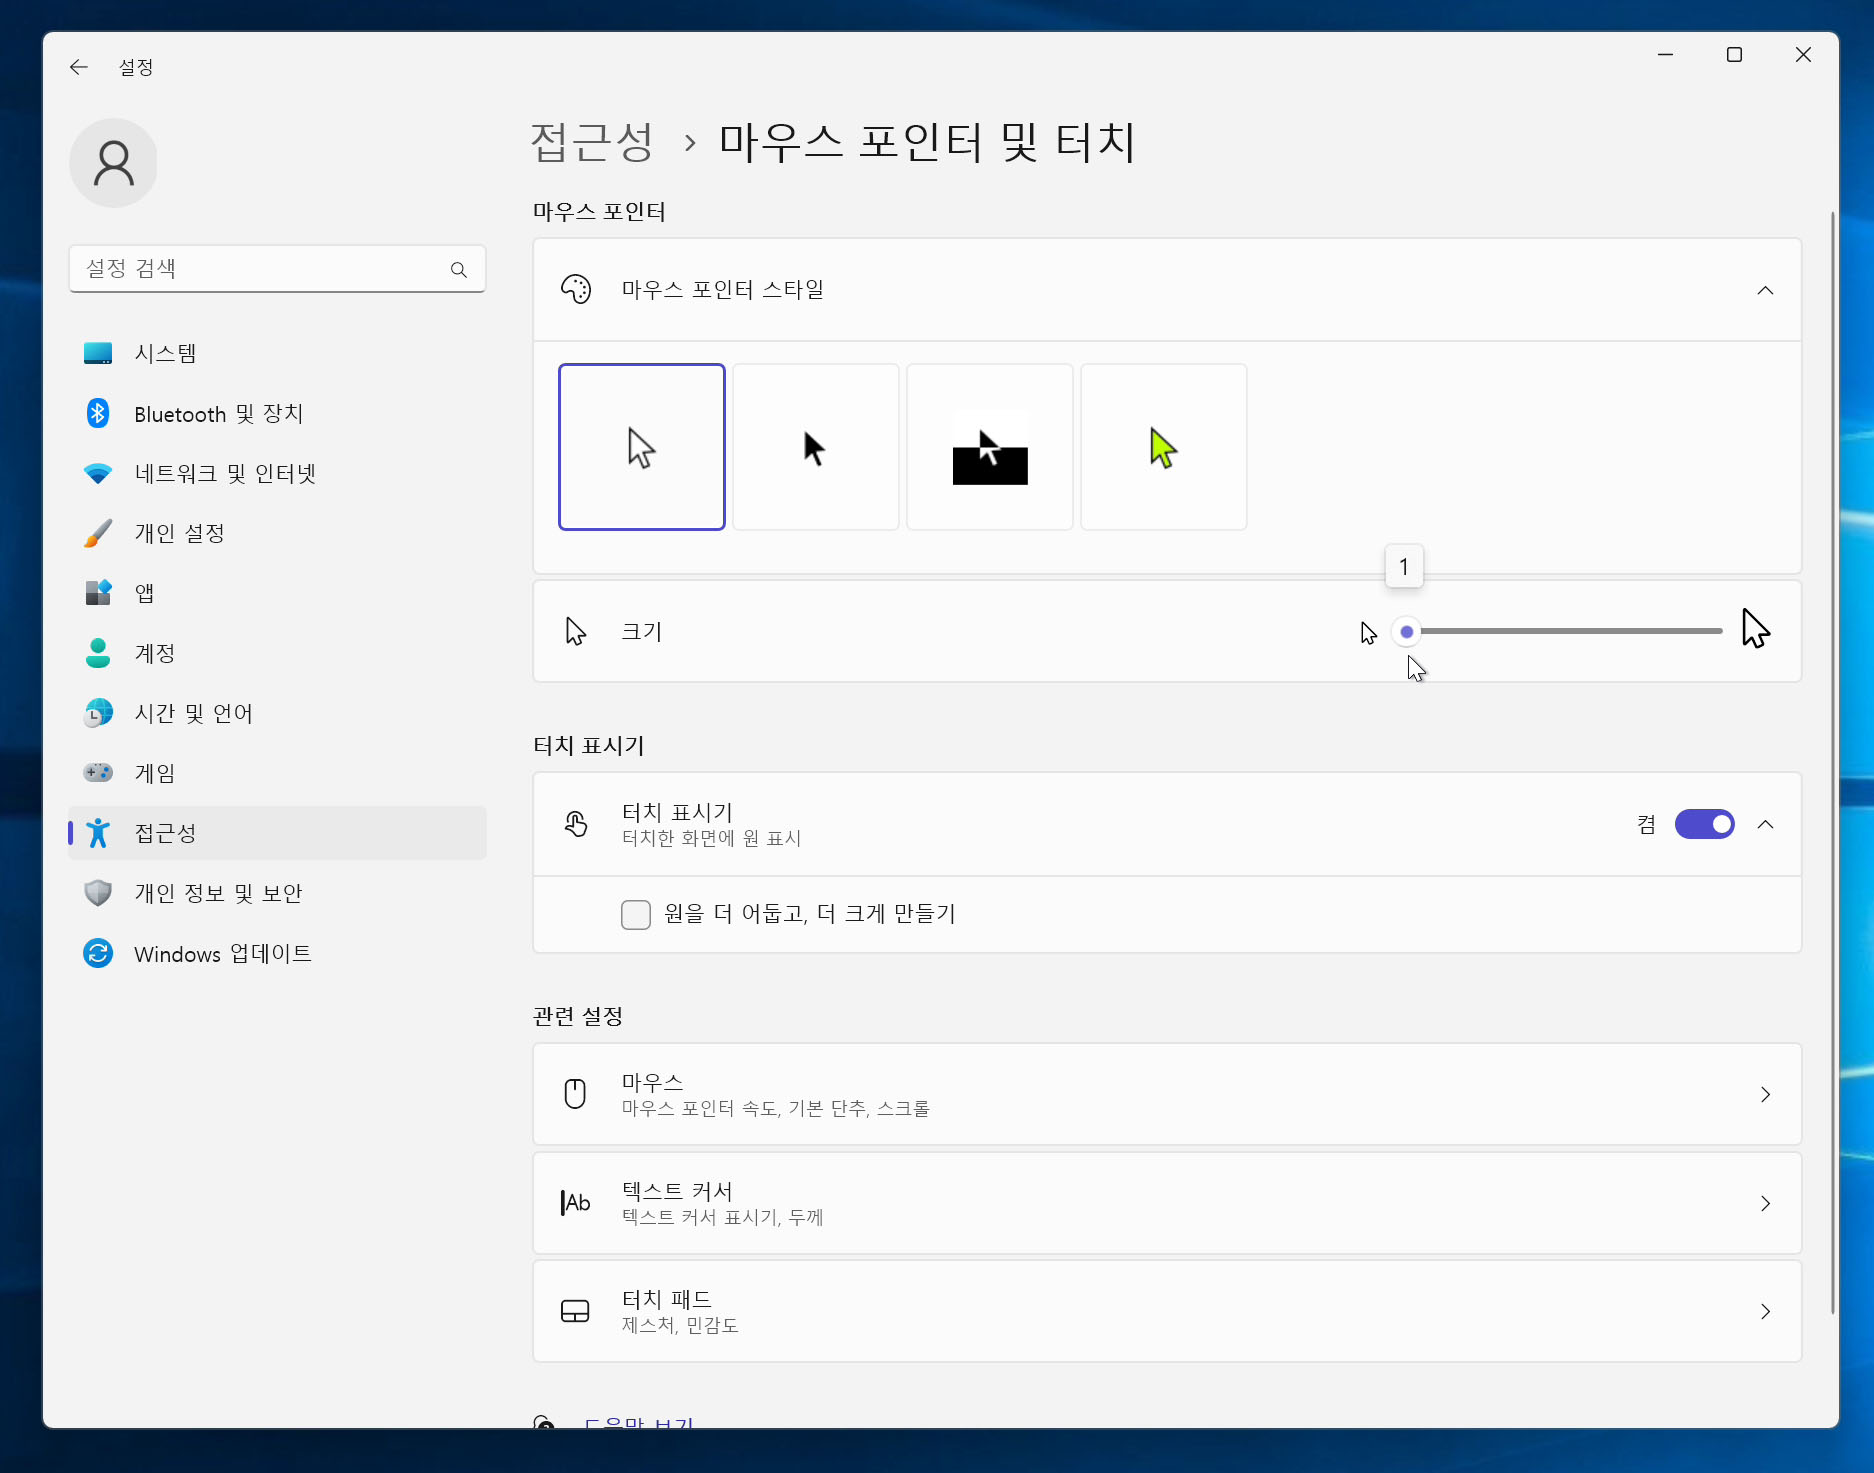Open 마우스 settings via right chevron
The height and width of the screenshot is (1473, 1874).
coord(1765,1094)
